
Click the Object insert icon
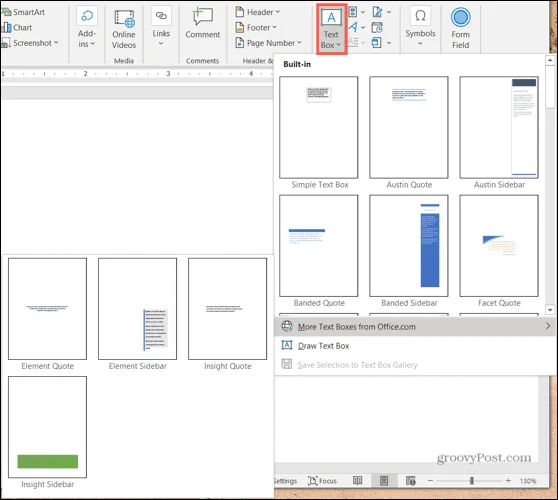click(376, 43)
